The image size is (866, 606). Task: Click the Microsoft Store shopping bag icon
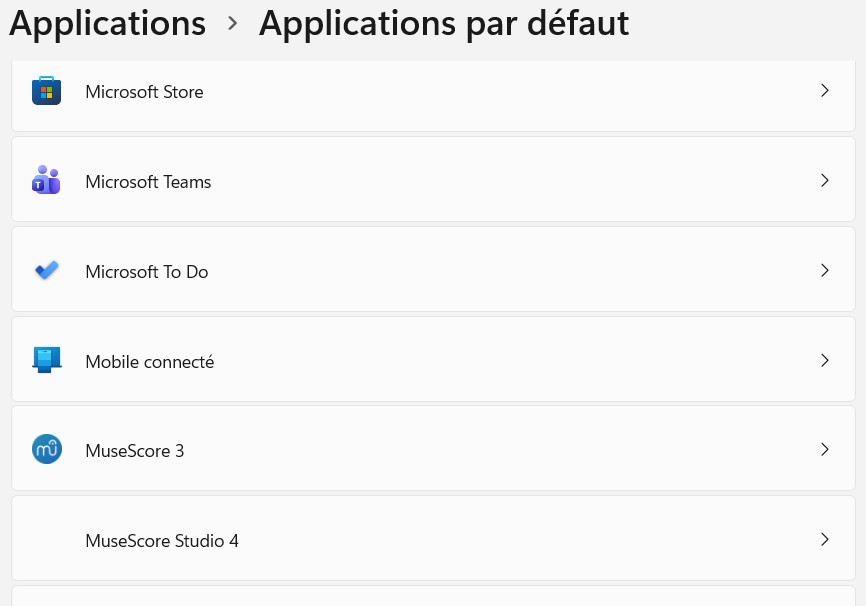point(46,91)
